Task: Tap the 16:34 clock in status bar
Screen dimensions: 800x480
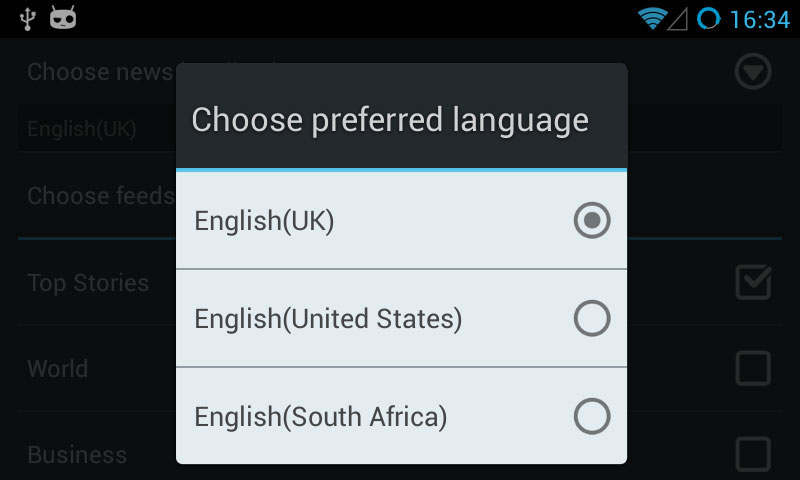Action: [760, 20]
